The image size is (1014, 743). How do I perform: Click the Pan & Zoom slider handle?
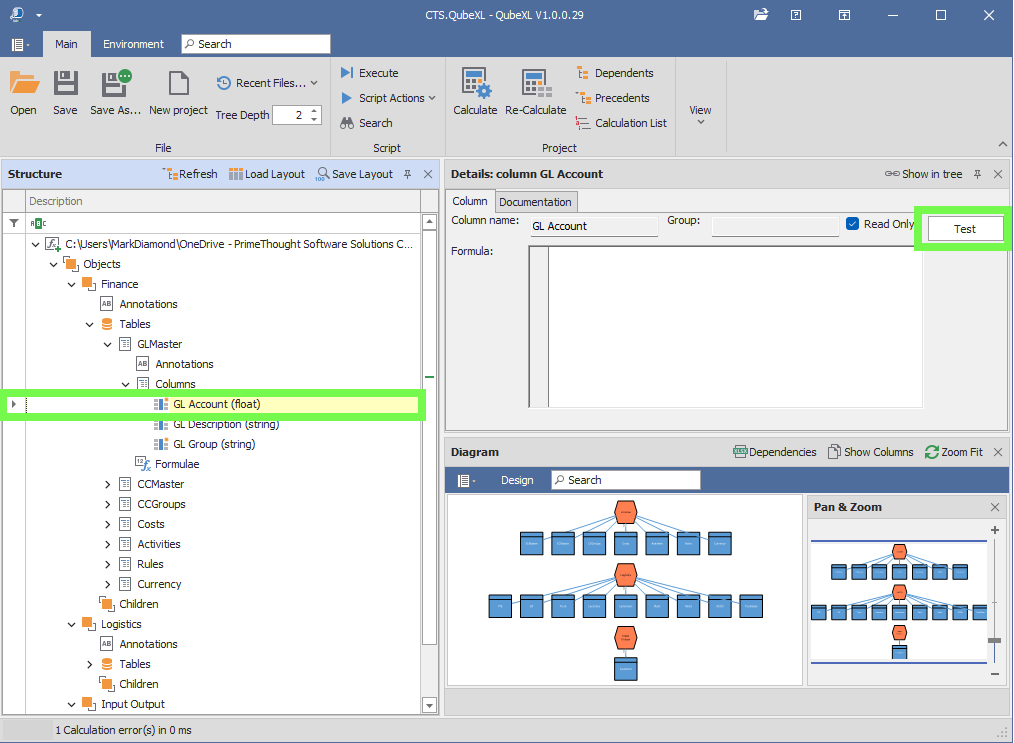[994, 640]
